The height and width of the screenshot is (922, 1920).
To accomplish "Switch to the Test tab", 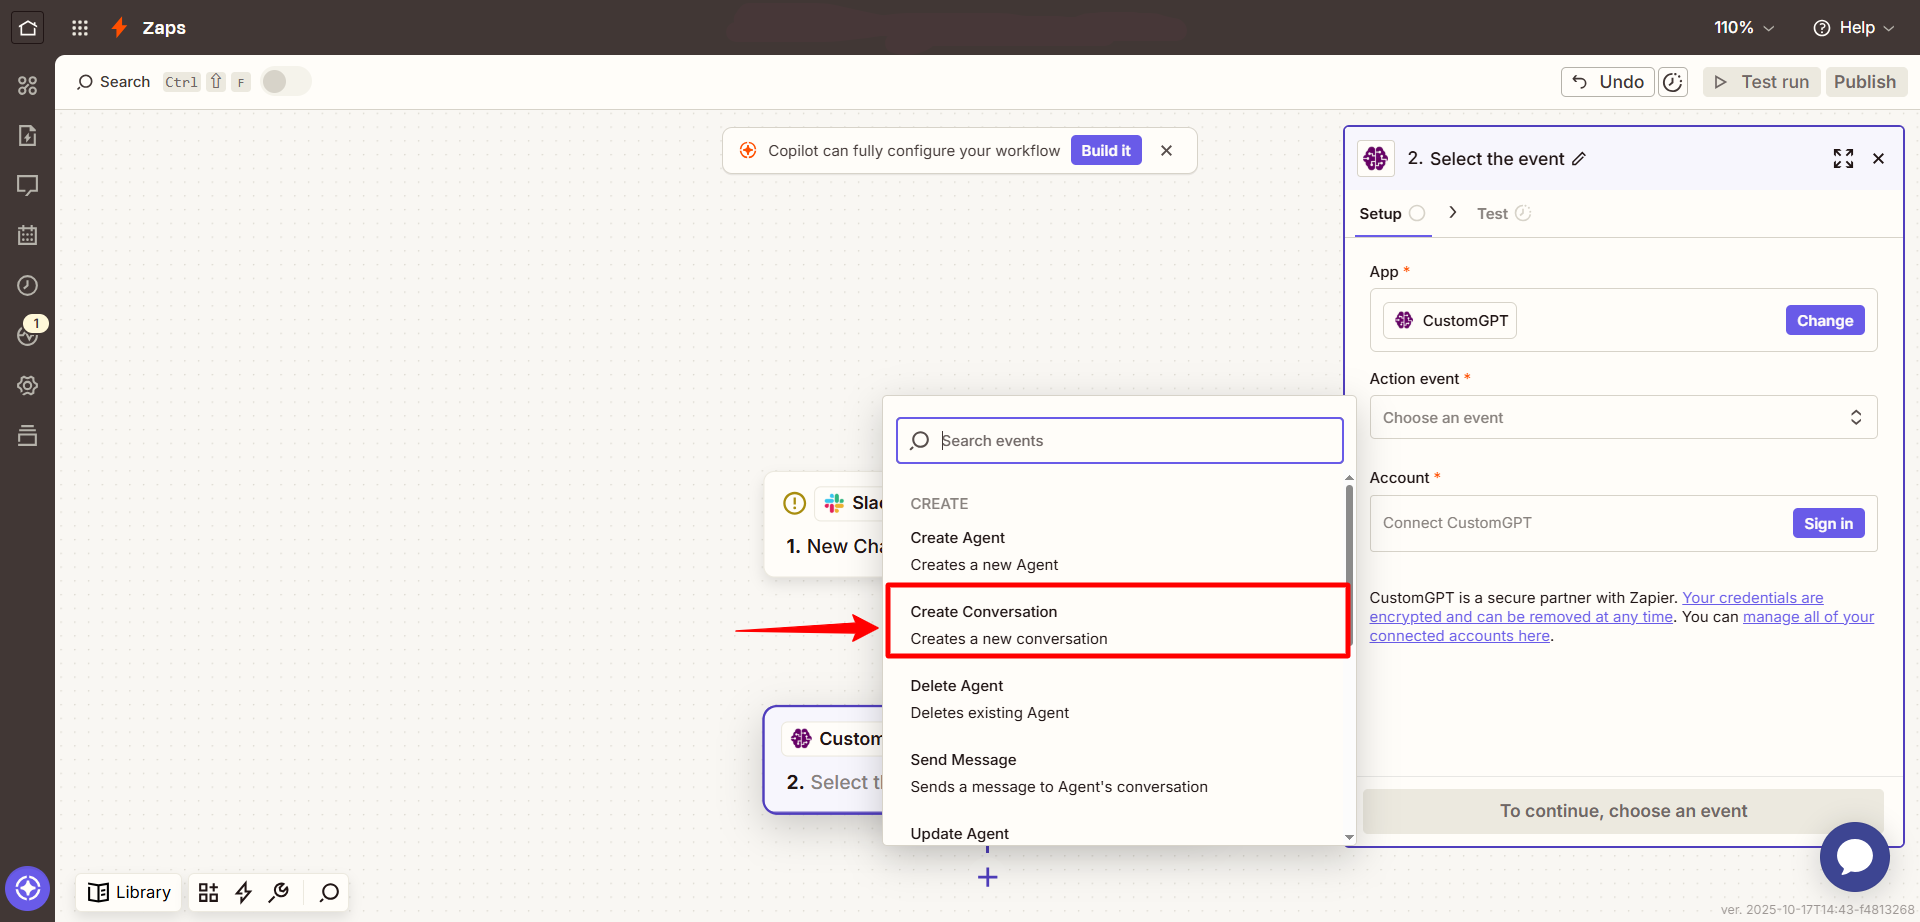I will pyautogui.click(x=1503, y=213).
